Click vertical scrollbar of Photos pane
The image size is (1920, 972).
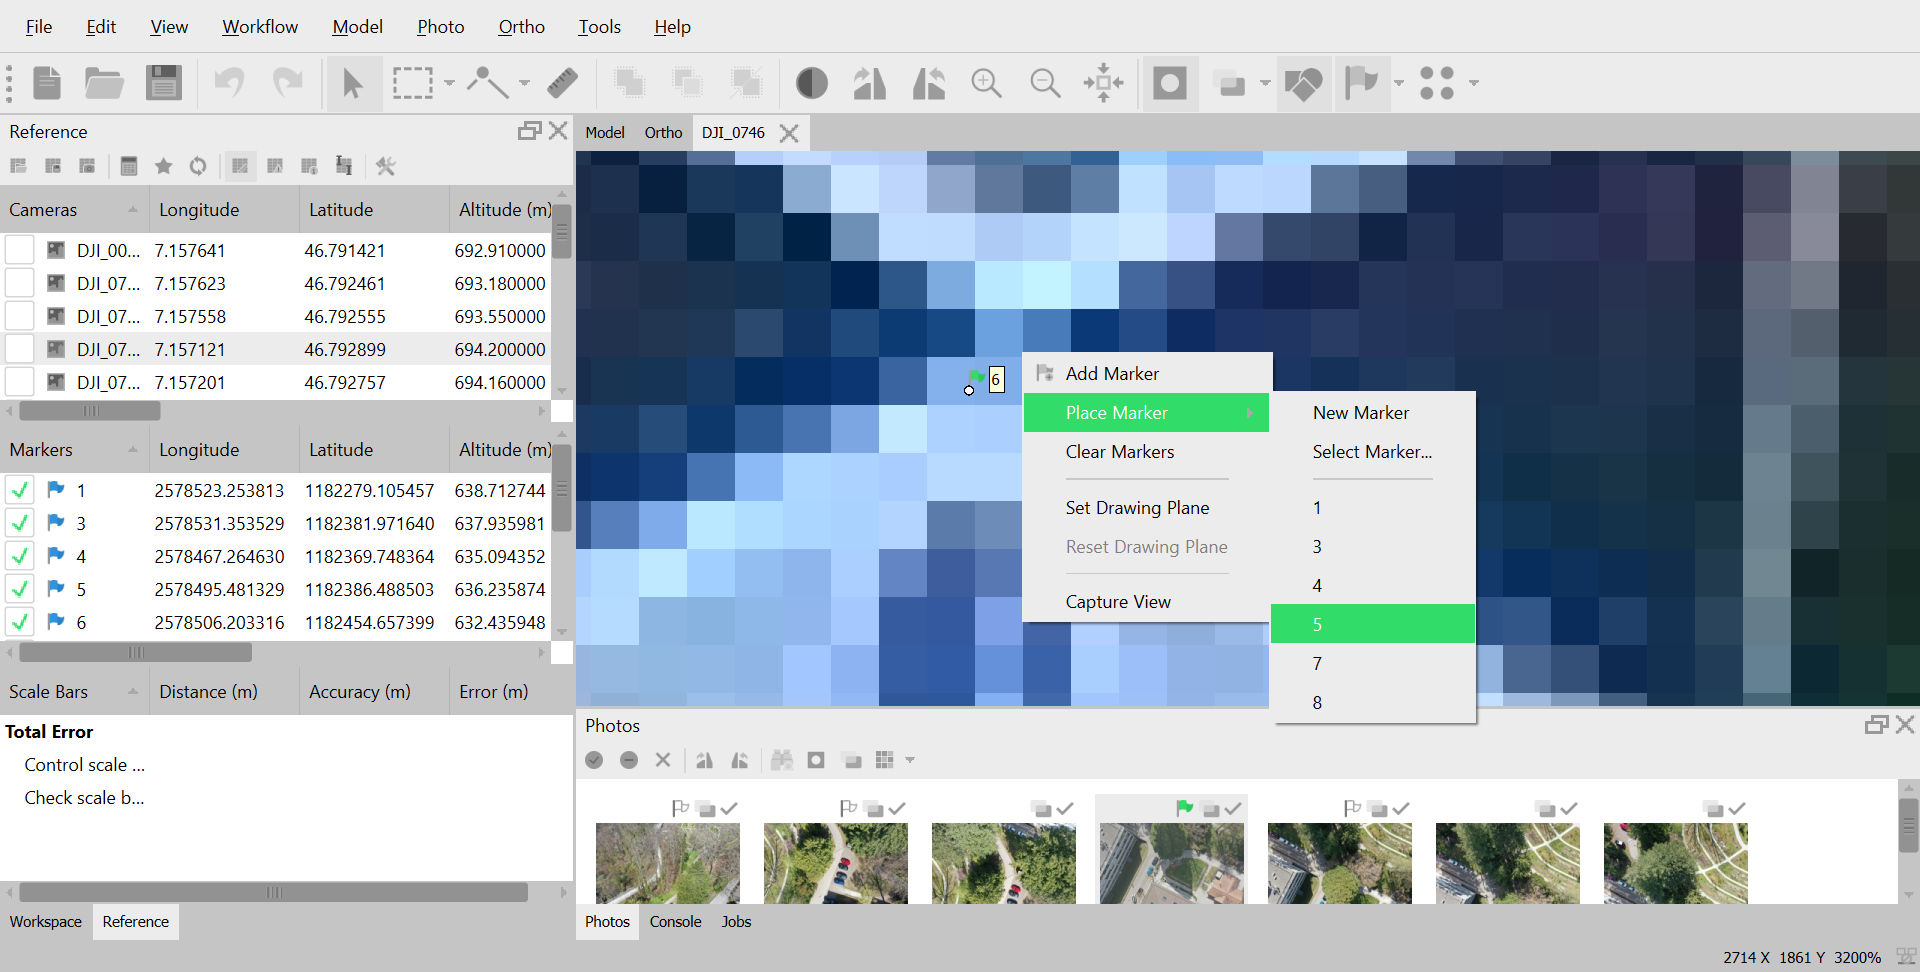[1909, 825]
